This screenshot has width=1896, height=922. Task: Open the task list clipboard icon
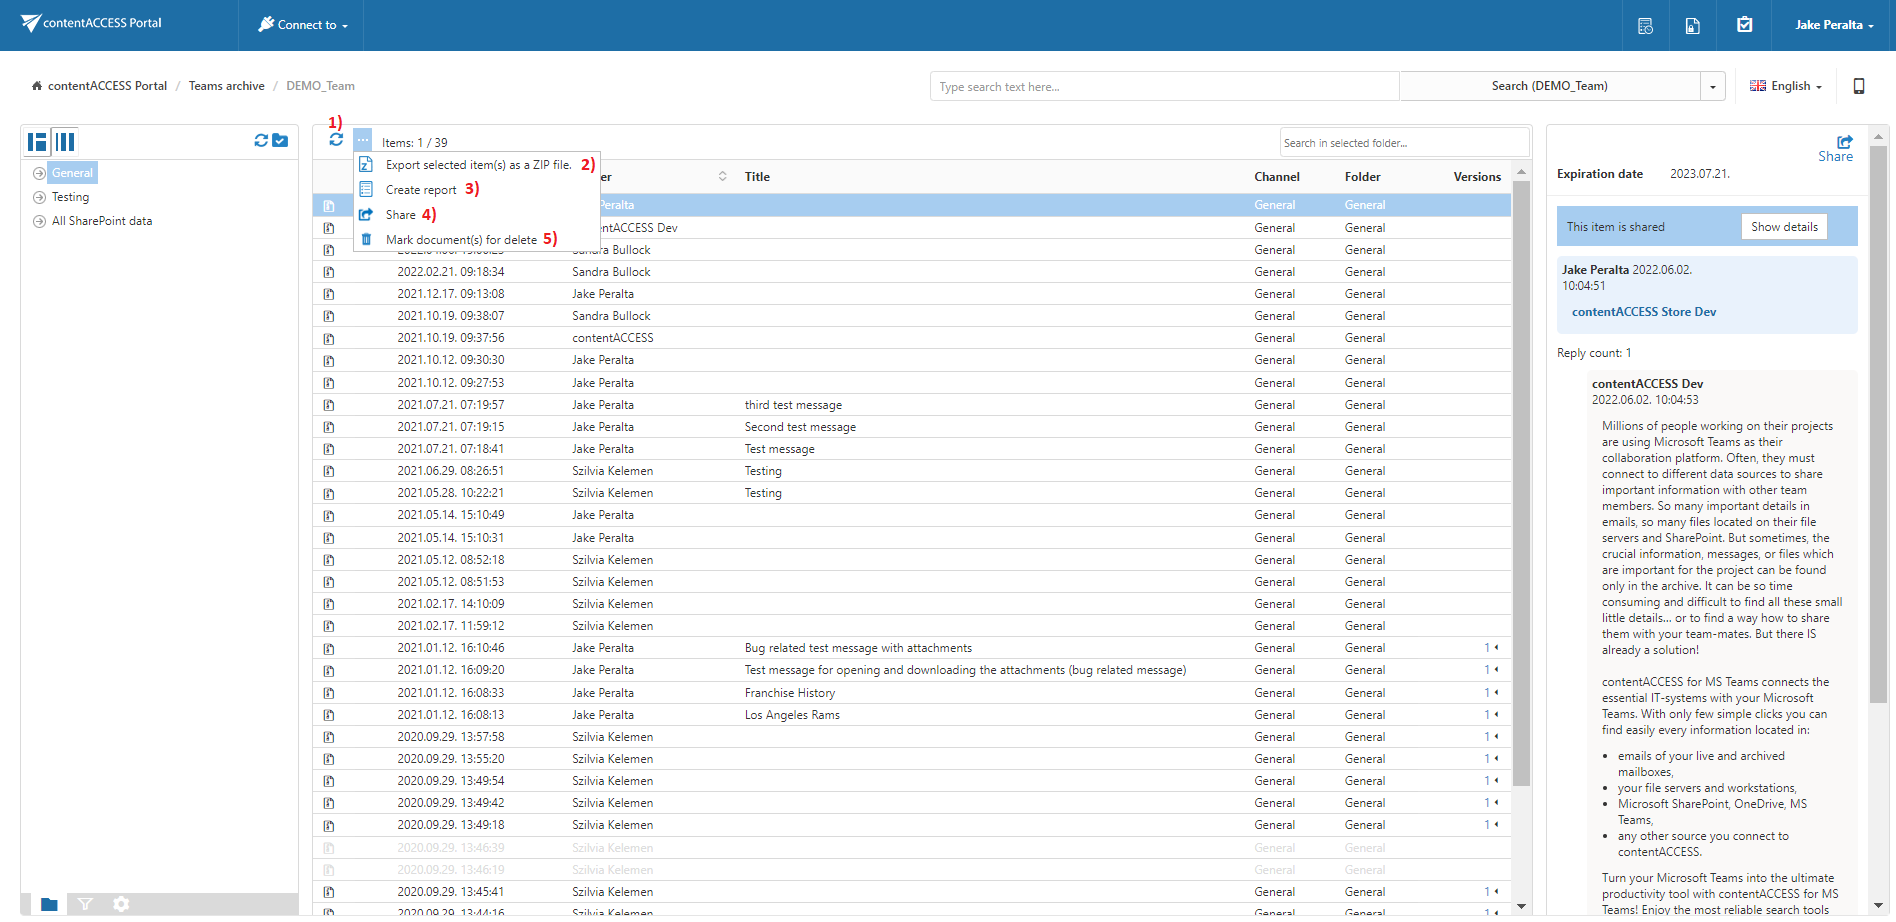(x=1744, y=25)
